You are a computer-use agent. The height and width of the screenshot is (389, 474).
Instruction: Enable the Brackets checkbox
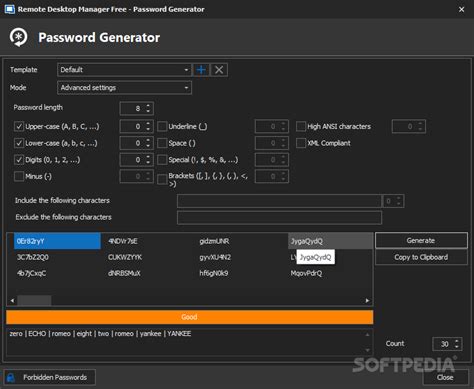tap(162, 179)
